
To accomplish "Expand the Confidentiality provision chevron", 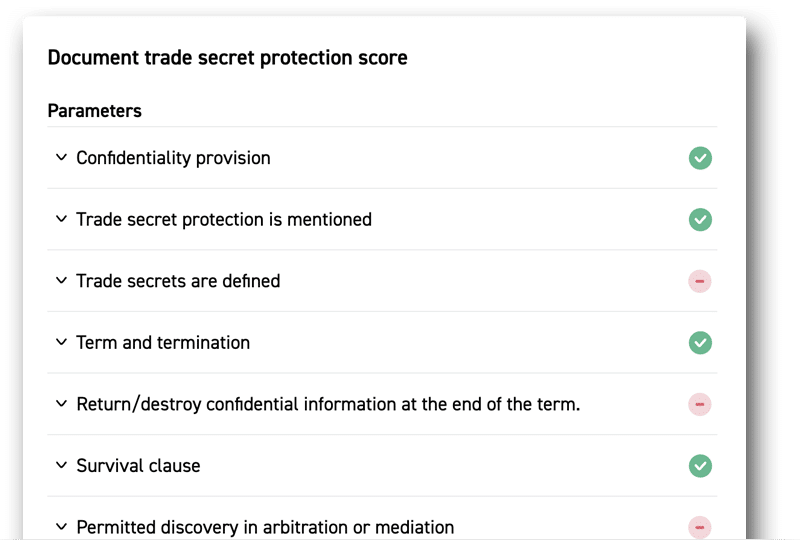I will click(61, 157).
